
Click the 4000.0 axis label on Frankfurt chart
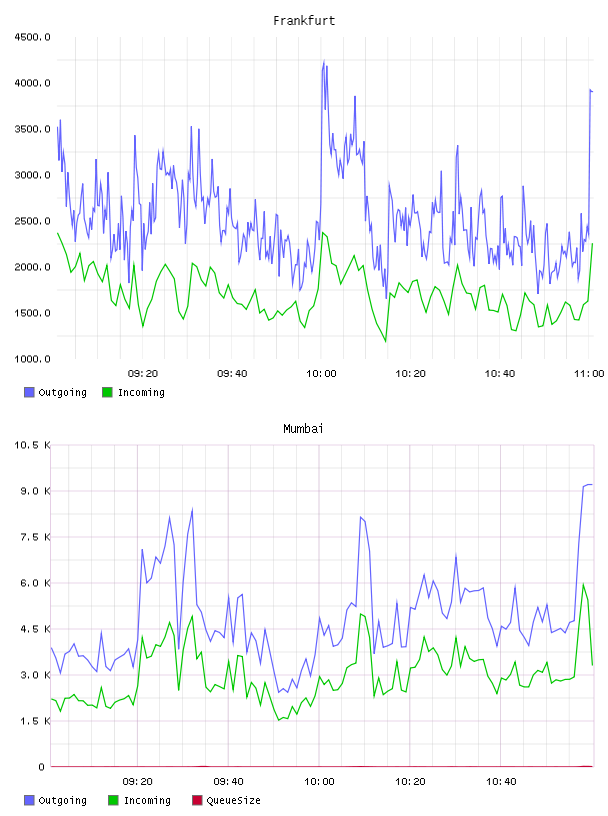tap(32, 83)
